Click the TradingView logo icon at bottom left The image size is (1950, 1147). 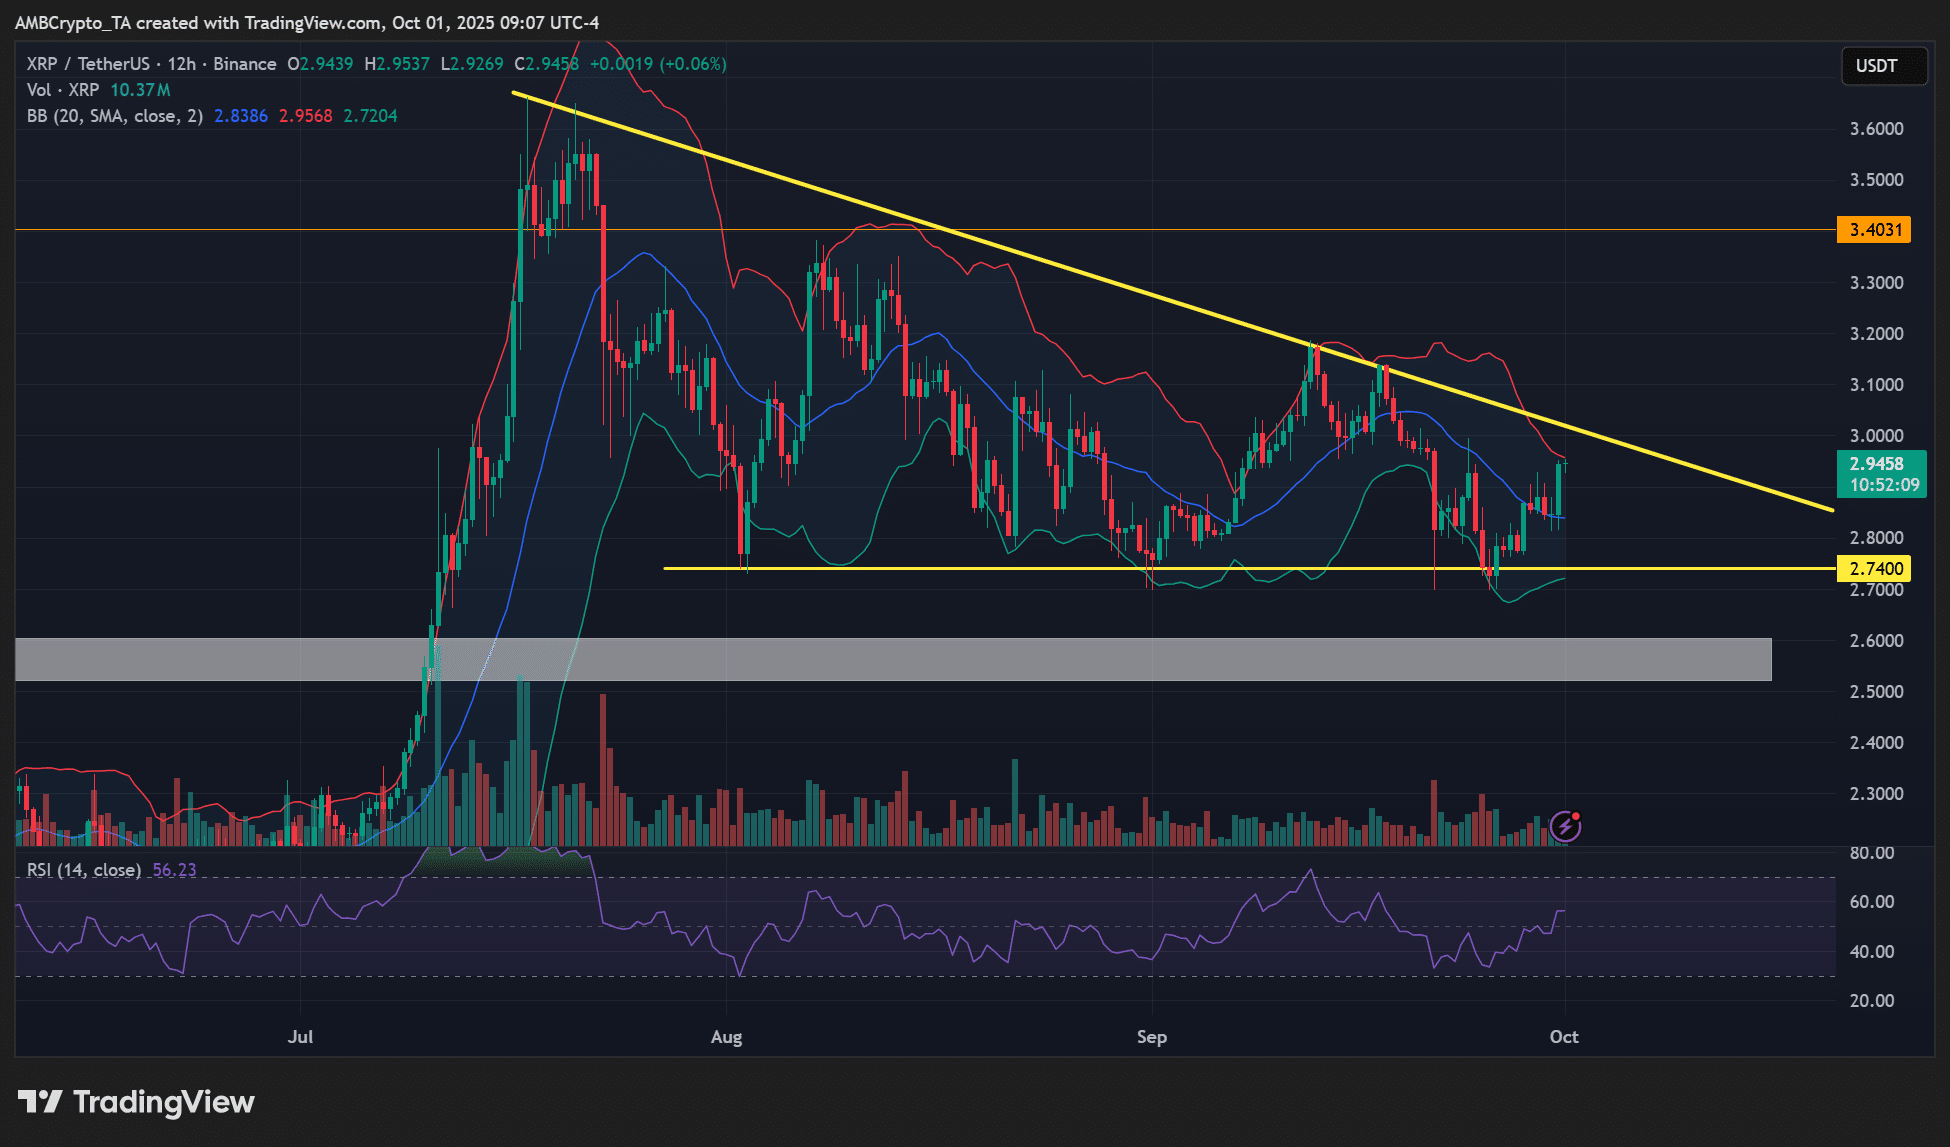tap(40, 1102)
